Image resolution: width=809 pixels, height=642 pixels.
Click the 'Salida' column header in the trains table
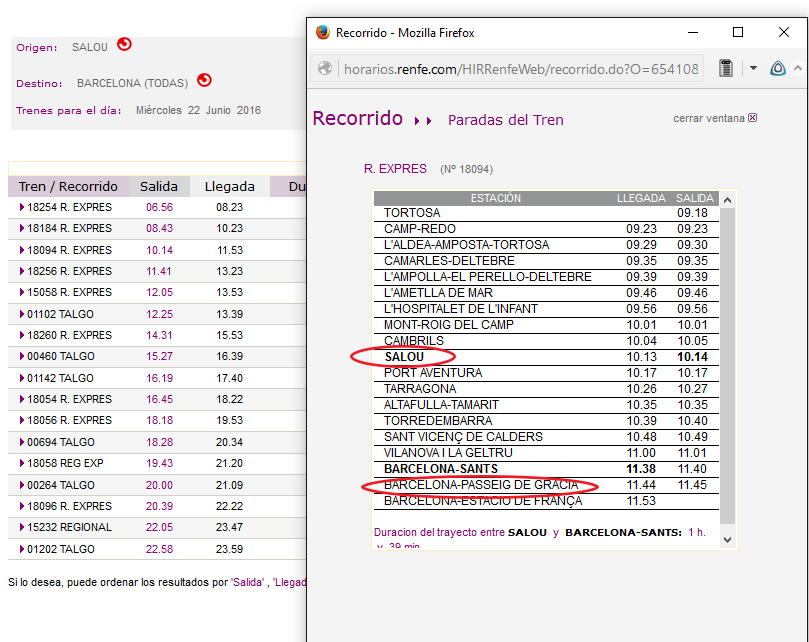(159, 186)
